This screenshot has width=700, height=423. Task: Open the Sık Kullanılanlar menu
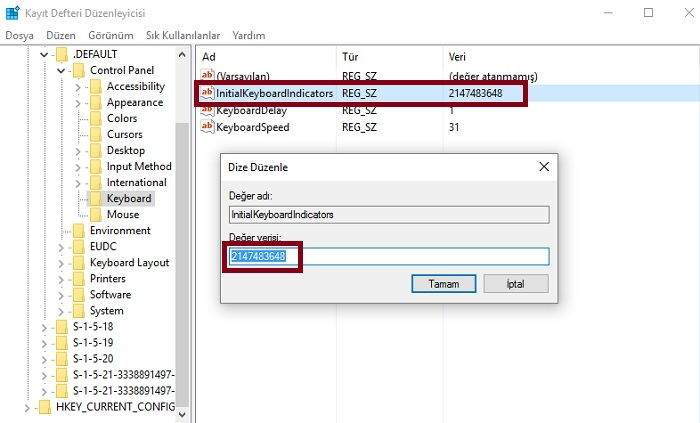click(183, 35)
